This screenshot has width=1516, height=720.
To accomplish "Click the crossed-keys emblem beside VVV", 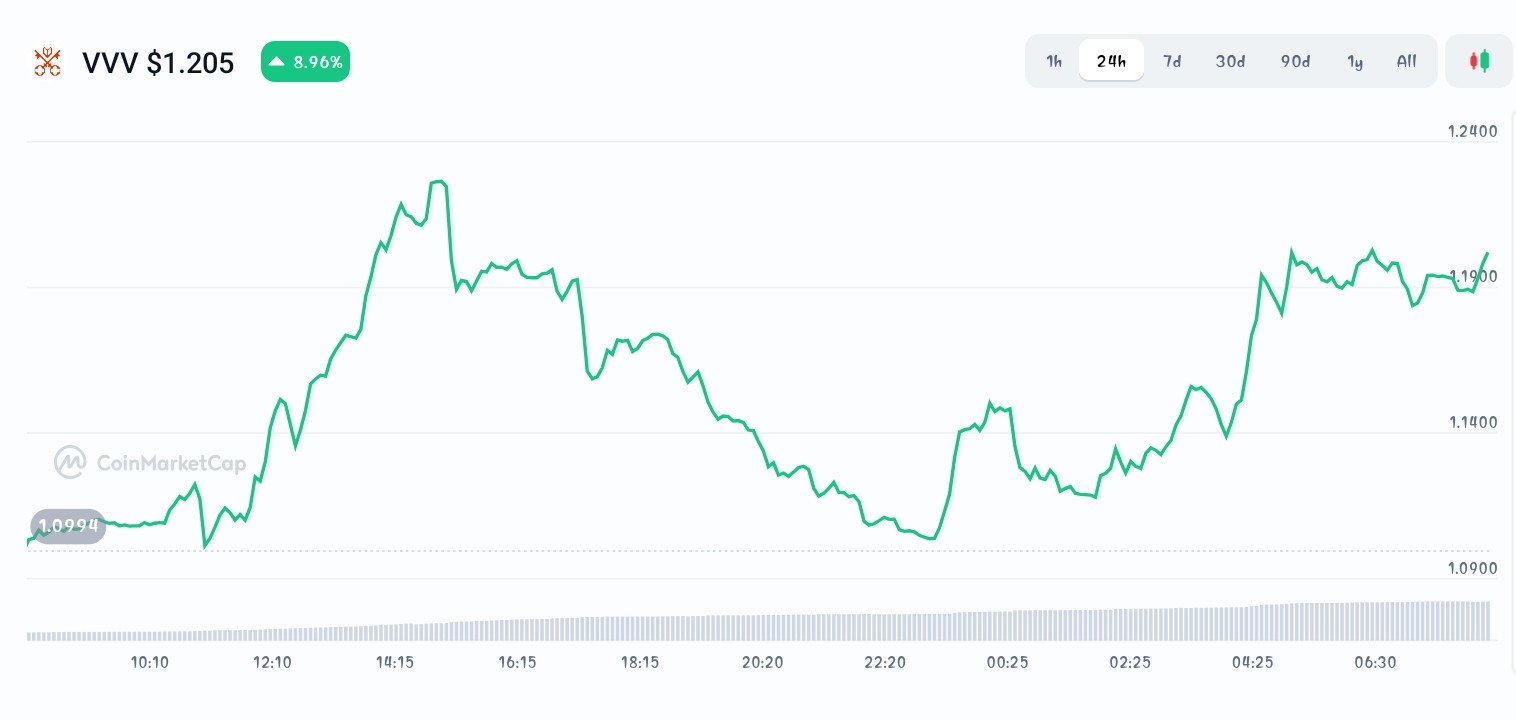I will point(47,61).
